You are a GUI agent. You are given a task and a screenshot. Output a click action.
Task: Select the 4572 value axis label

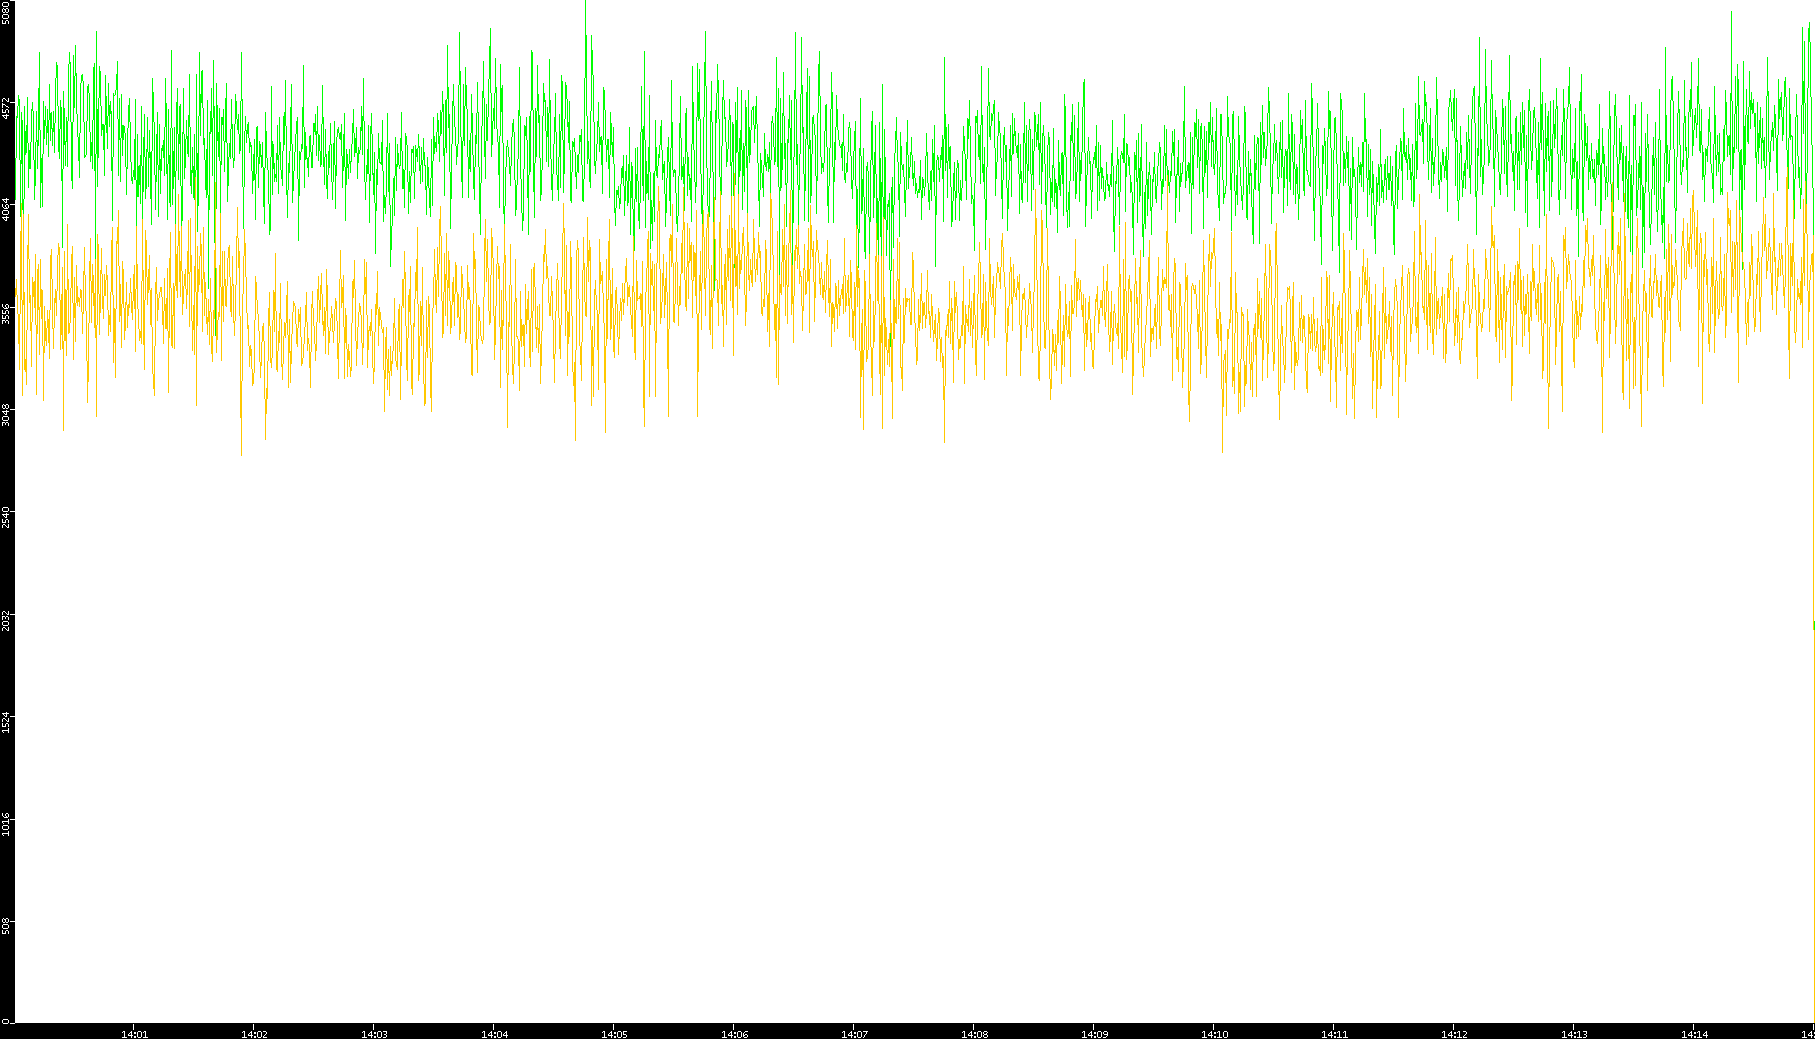click(x=6, y=107)
